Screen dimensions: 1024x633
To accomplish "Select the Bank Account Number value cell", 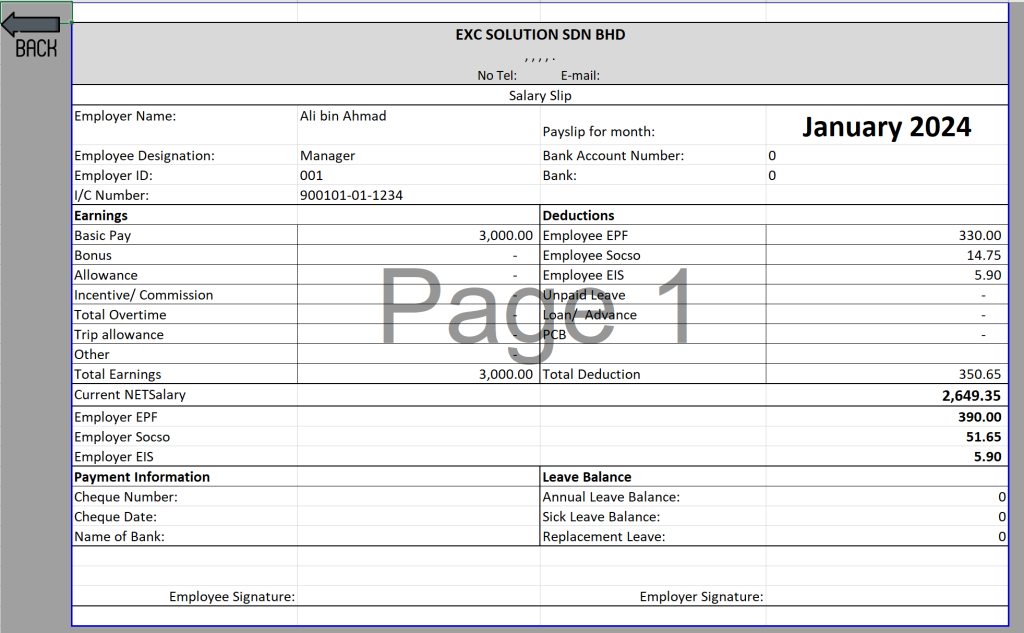I will click(886, 156).
